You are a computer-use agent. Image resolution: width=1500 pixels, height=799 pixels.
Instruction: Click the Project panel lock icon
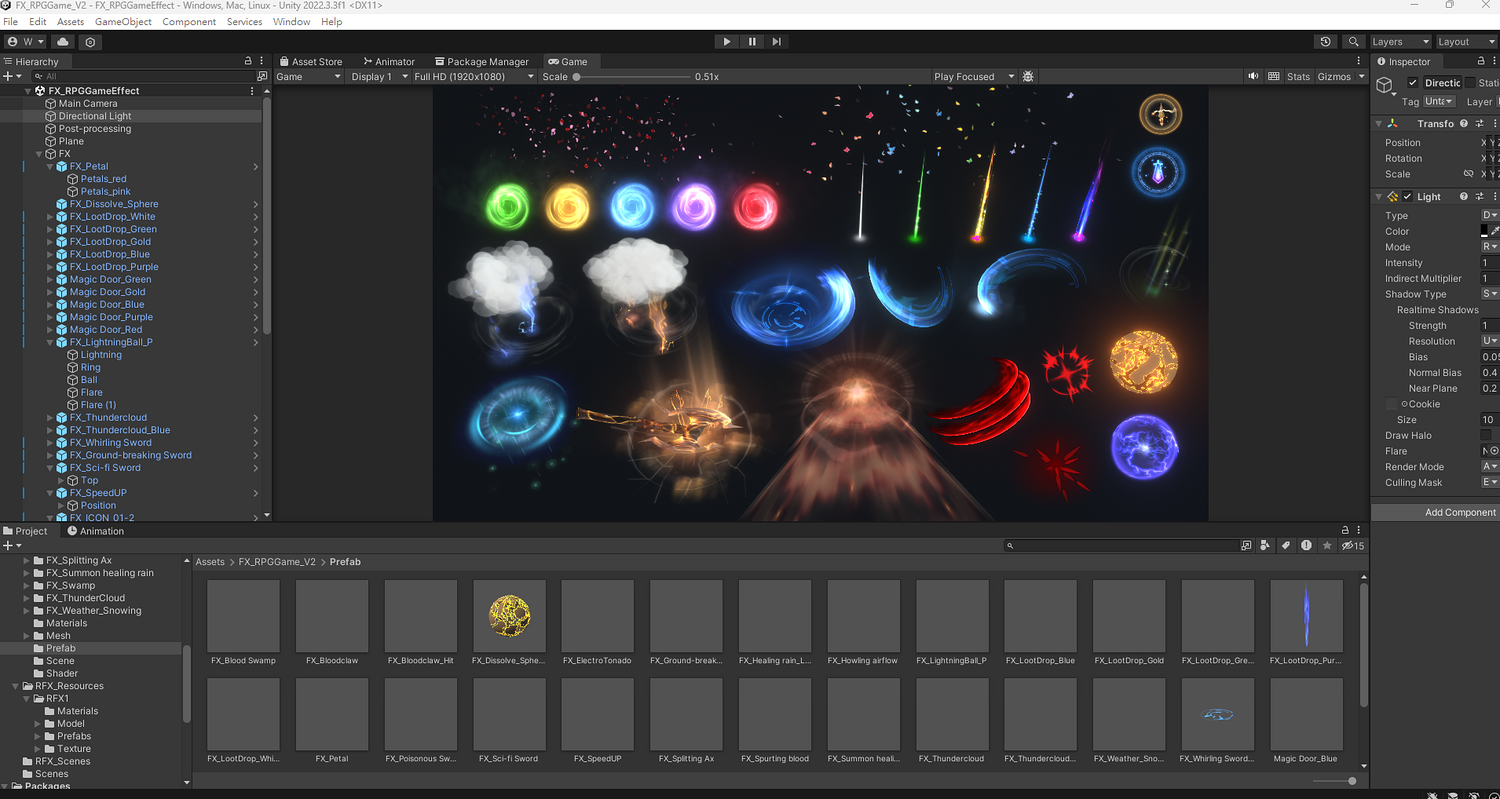point(1346,531)
